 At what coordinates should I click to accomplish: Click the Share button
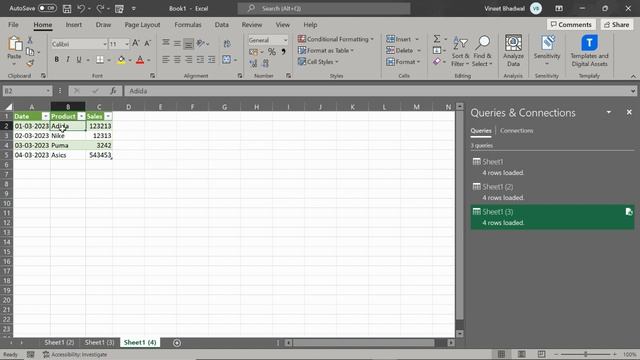pyautogui.click(x=617, y=25)
